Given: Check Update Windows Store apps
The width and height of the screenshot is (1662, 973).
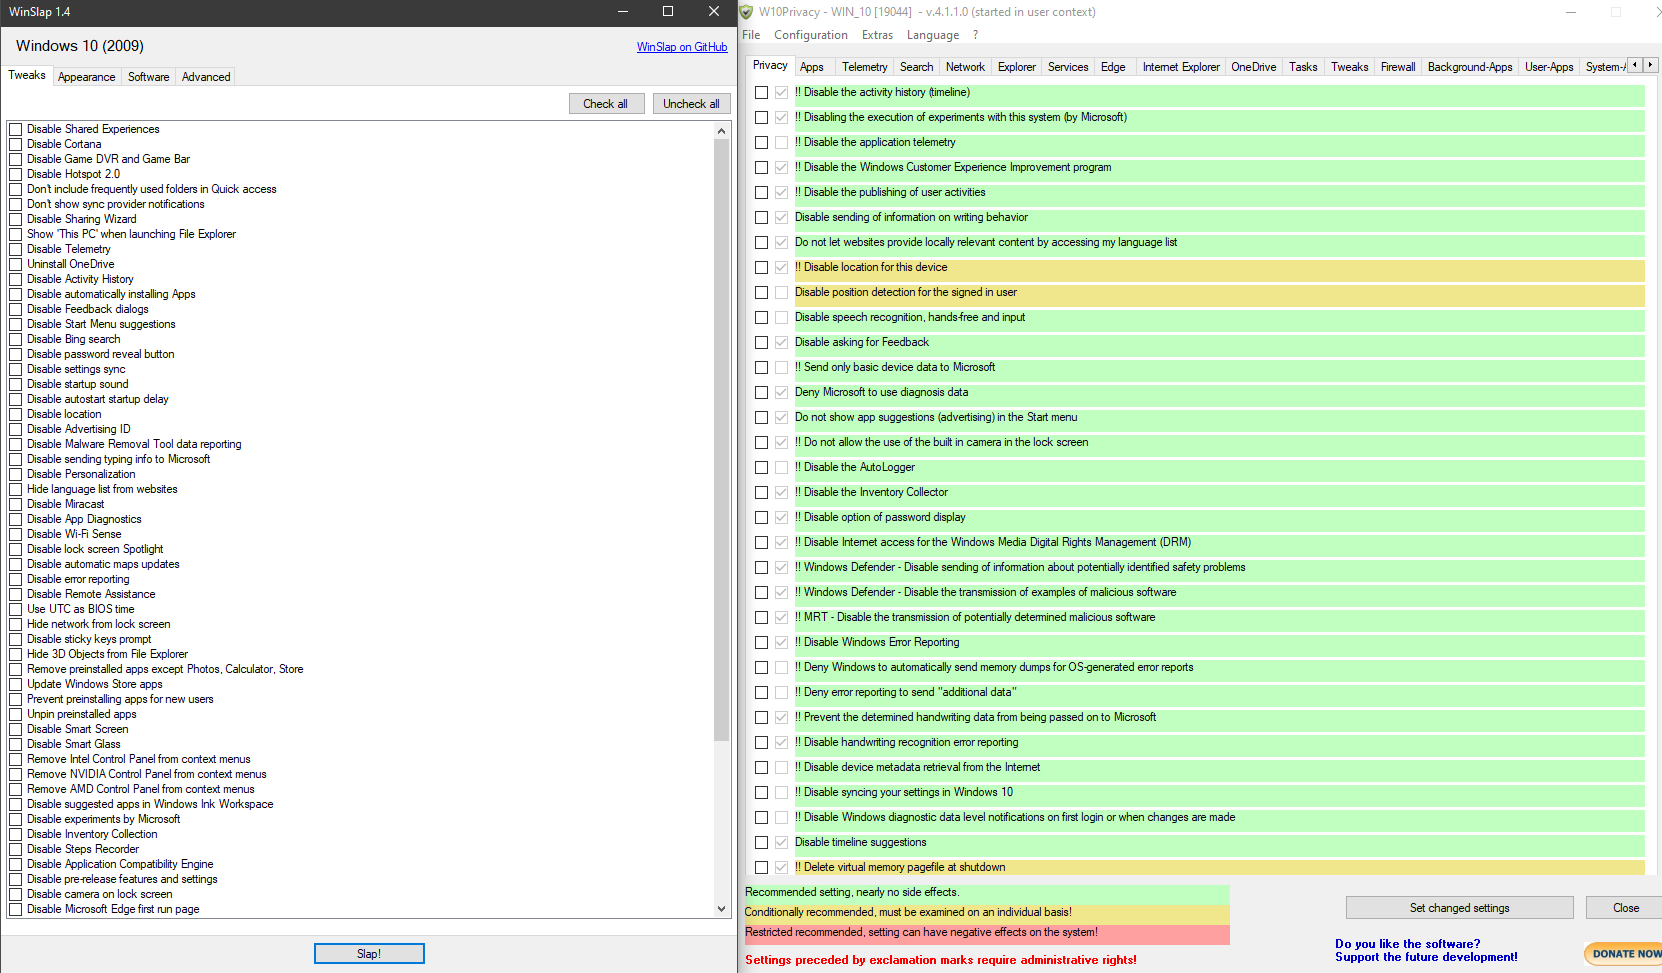Looking at the screenshot, I should (x=15, y=684).
